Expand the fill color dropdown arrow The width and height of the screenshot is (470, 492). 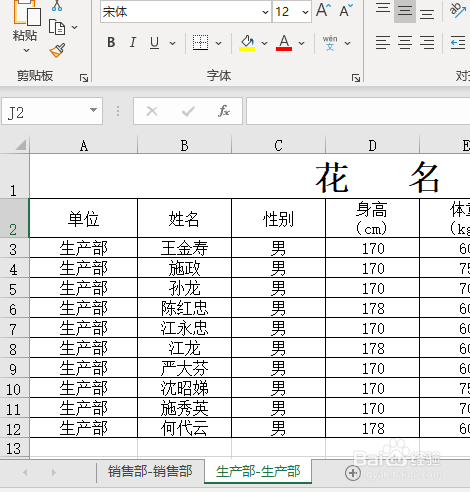coord(264,43)
